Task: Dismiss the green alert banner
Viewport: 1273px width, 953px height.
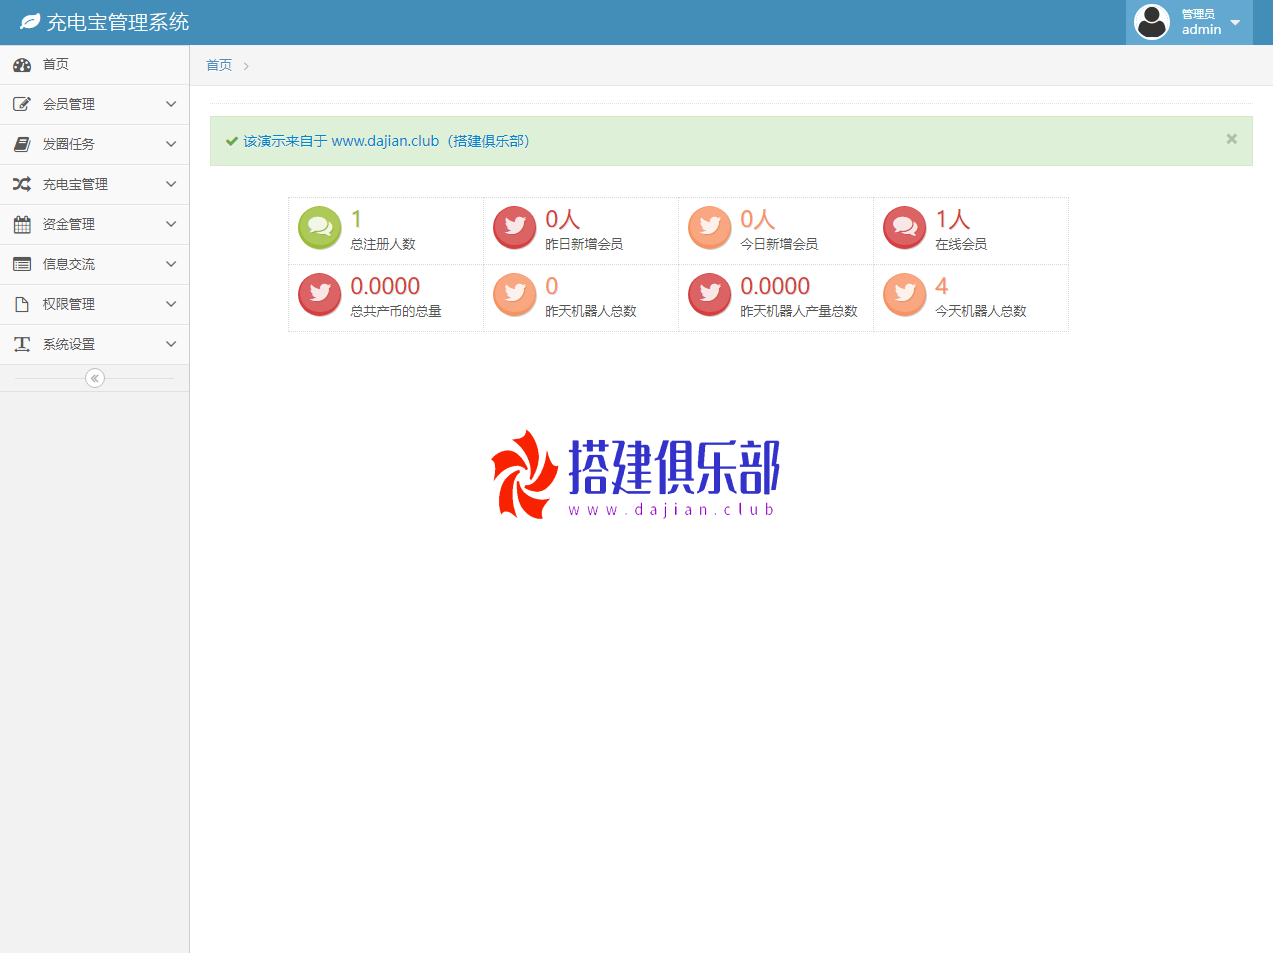Action: point(1232,139)
